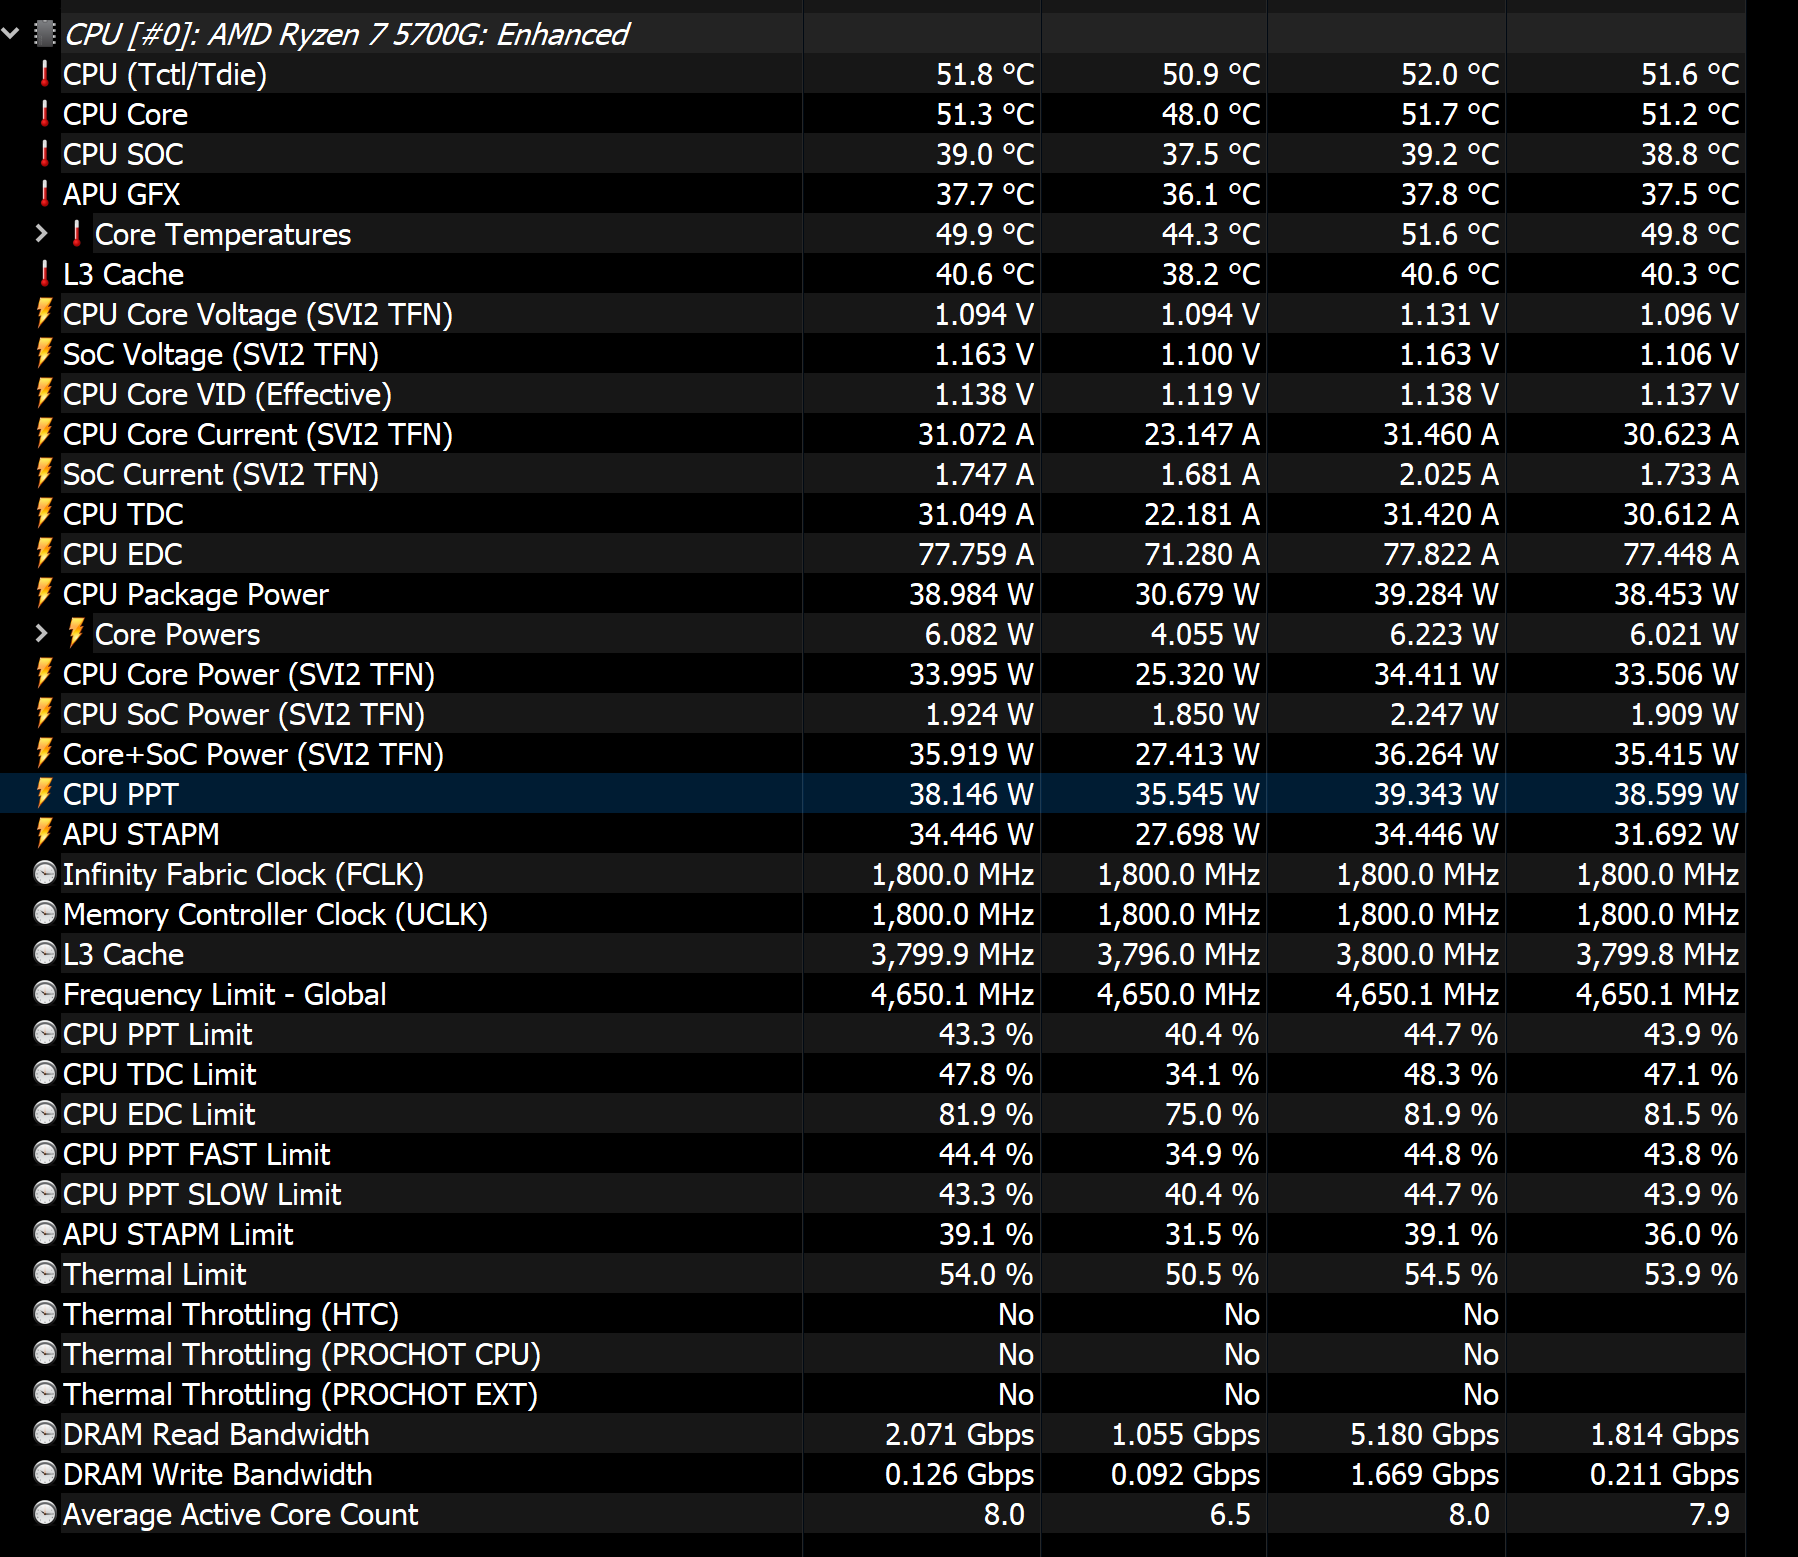Click lightning icon beside APU STAPM

tap(44, 833)
